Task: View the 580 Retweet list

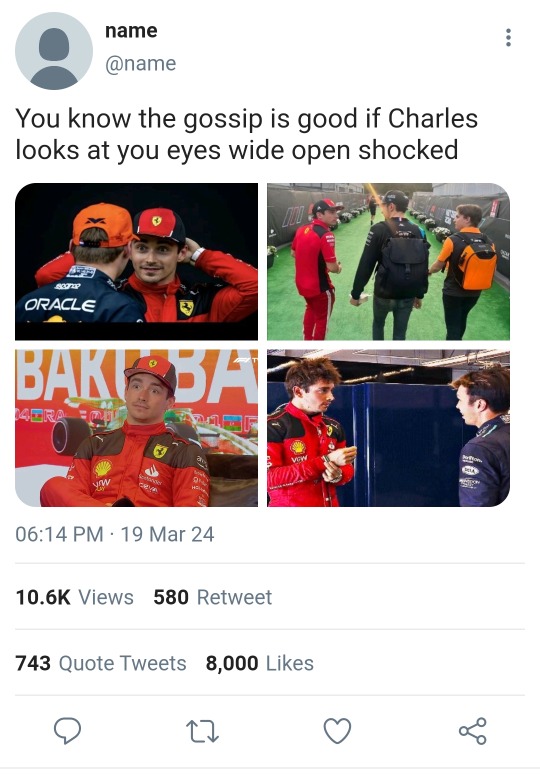Action: [x=213, y=597]
